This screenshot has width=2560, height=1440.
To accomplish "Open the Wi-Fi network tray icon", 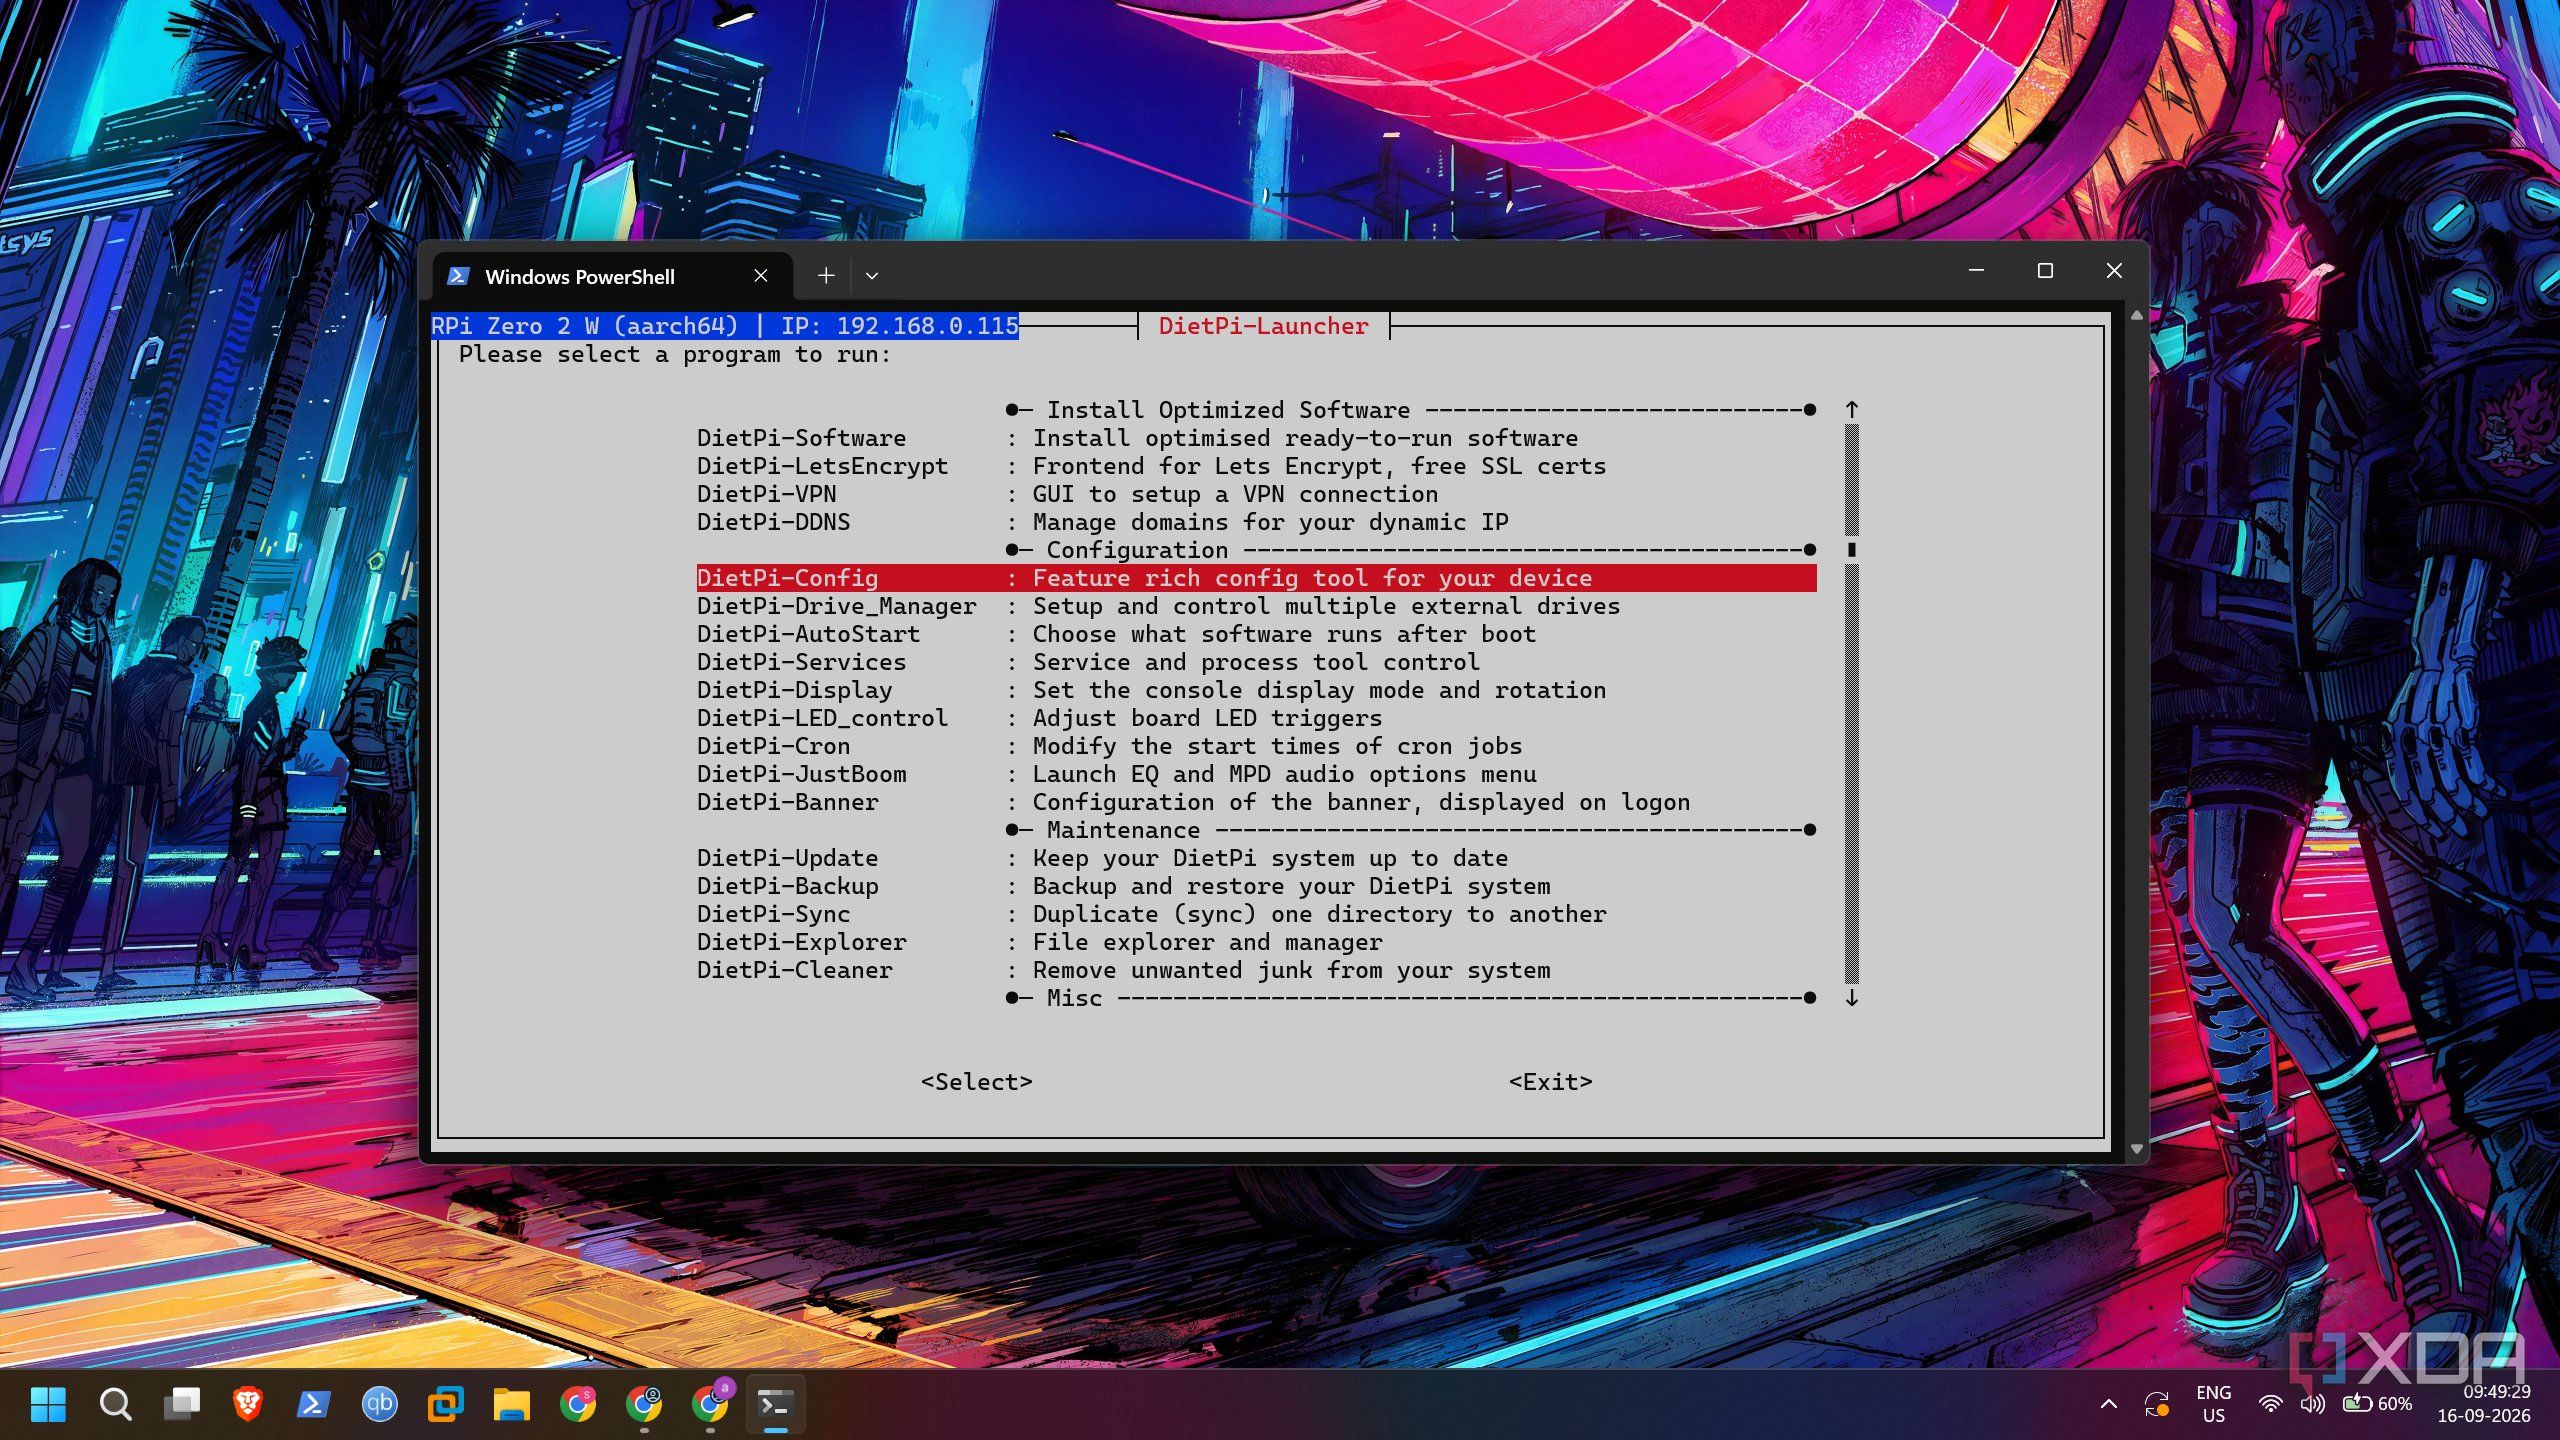I will (2271, 1404).
